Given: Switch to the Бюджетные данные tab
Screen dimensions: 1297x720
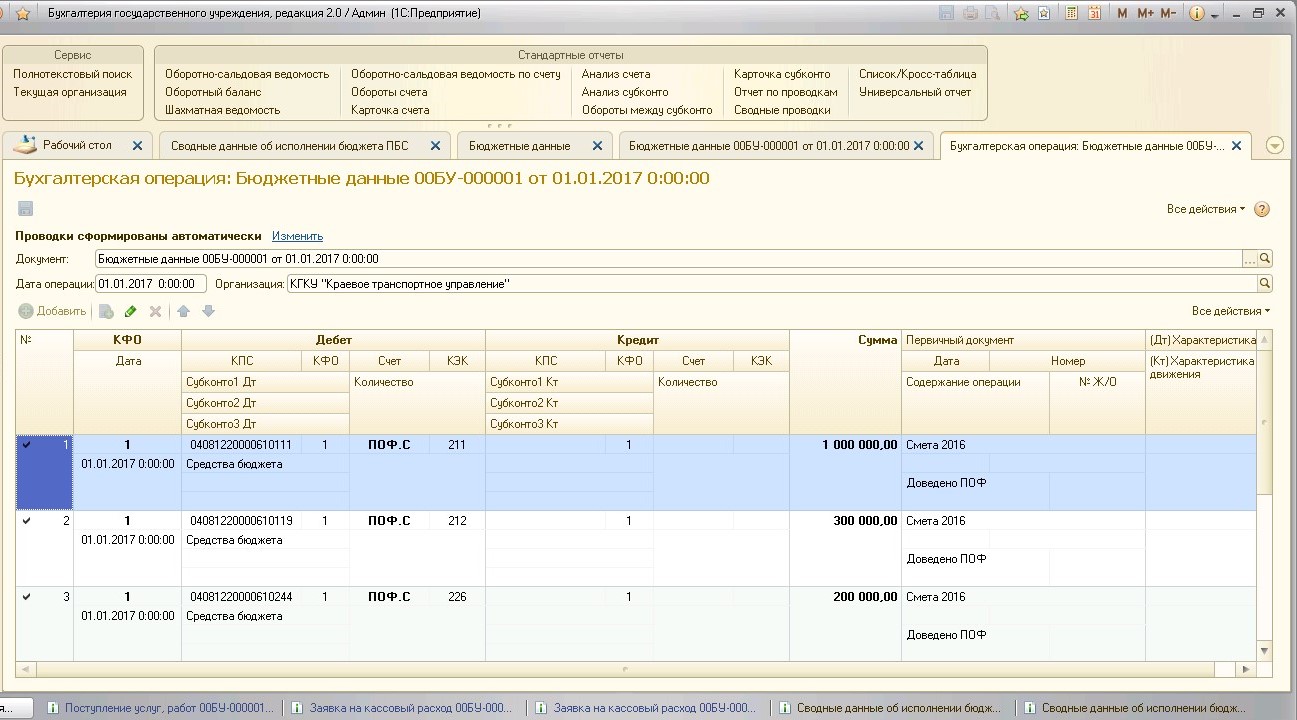Looking at the screenshot, I should 520,145.
